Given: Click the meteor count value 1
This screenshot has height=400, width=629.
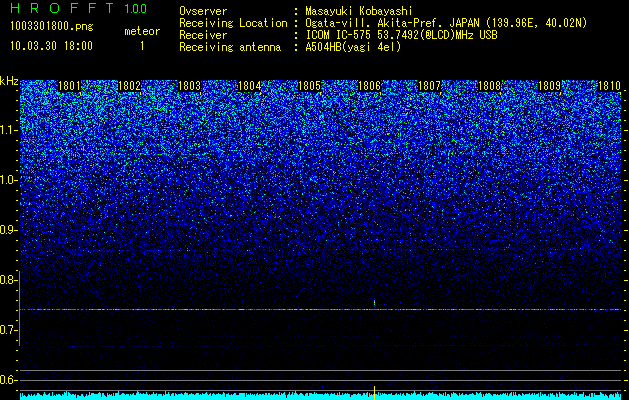Looking at the screenshot, I should pos(142,46).
